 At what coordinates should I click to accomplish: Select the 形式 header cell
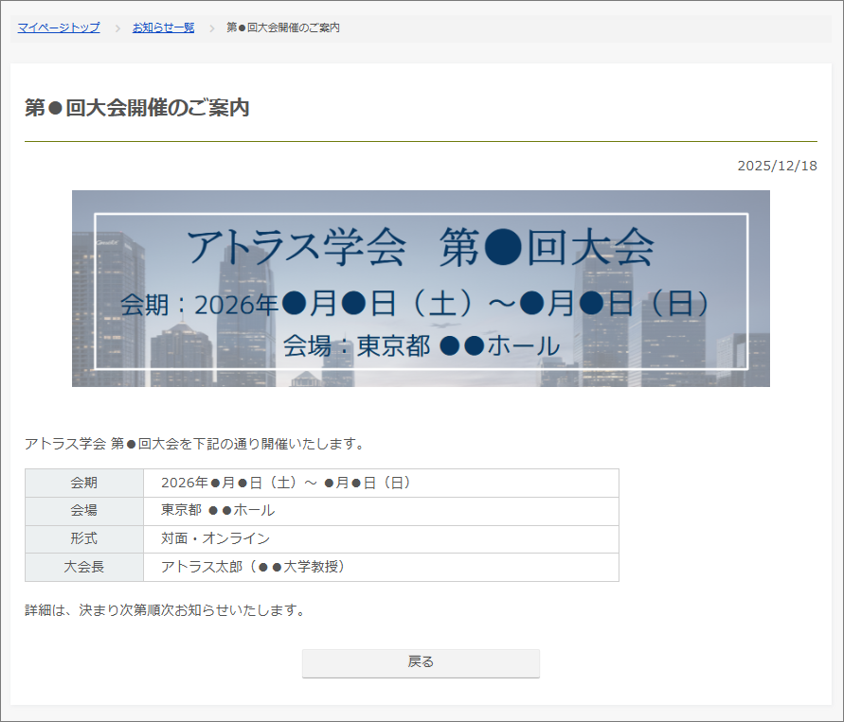84,539
